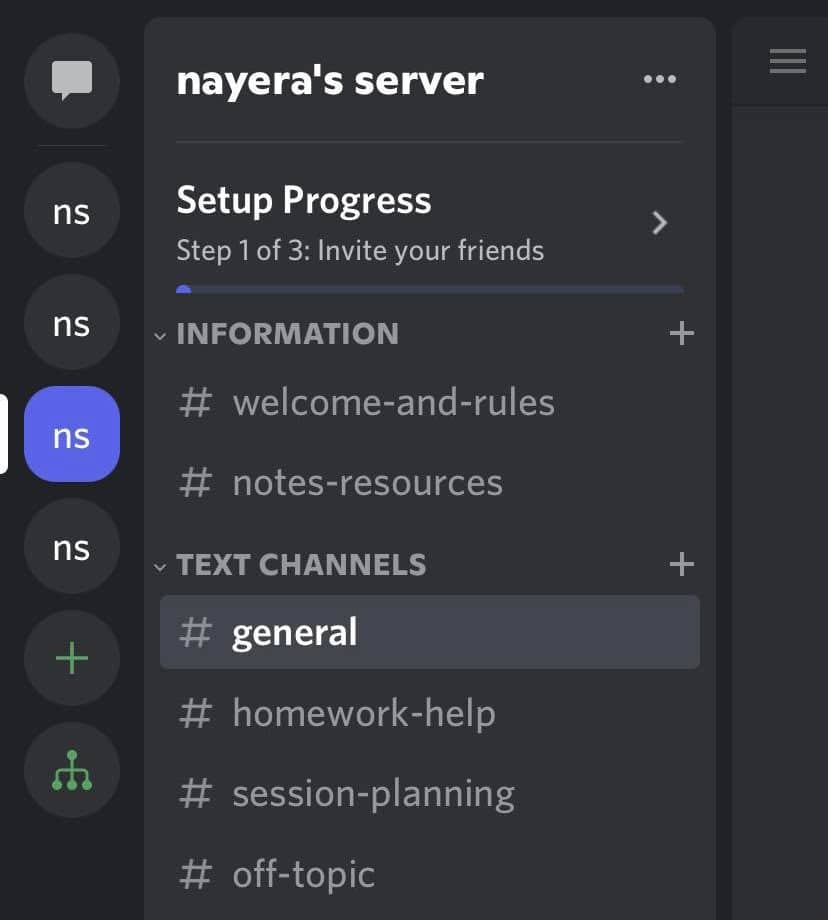Click the hash icon beside welcome-and-rules
Image resolution: width=828 pixels, height=920 pixels.
tap(195, 402)
